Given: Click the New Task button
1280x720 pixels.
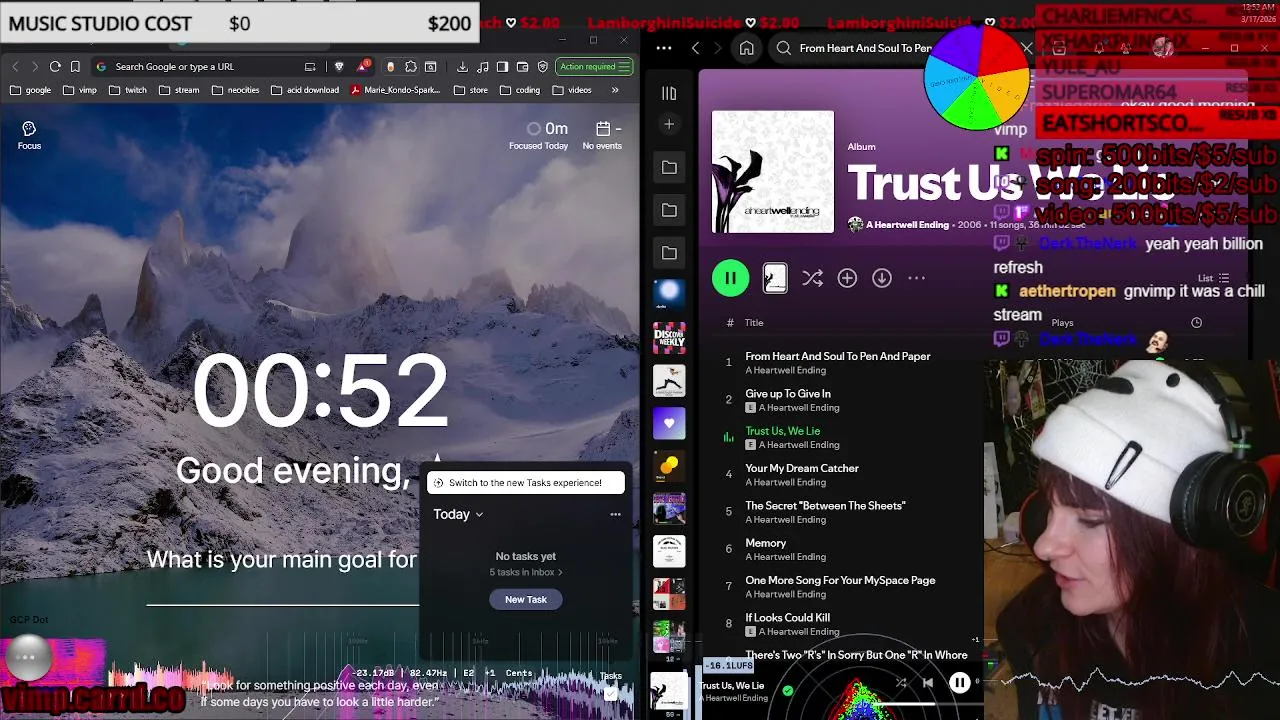Looking at the screenshot, I should [x=526, y=599].
